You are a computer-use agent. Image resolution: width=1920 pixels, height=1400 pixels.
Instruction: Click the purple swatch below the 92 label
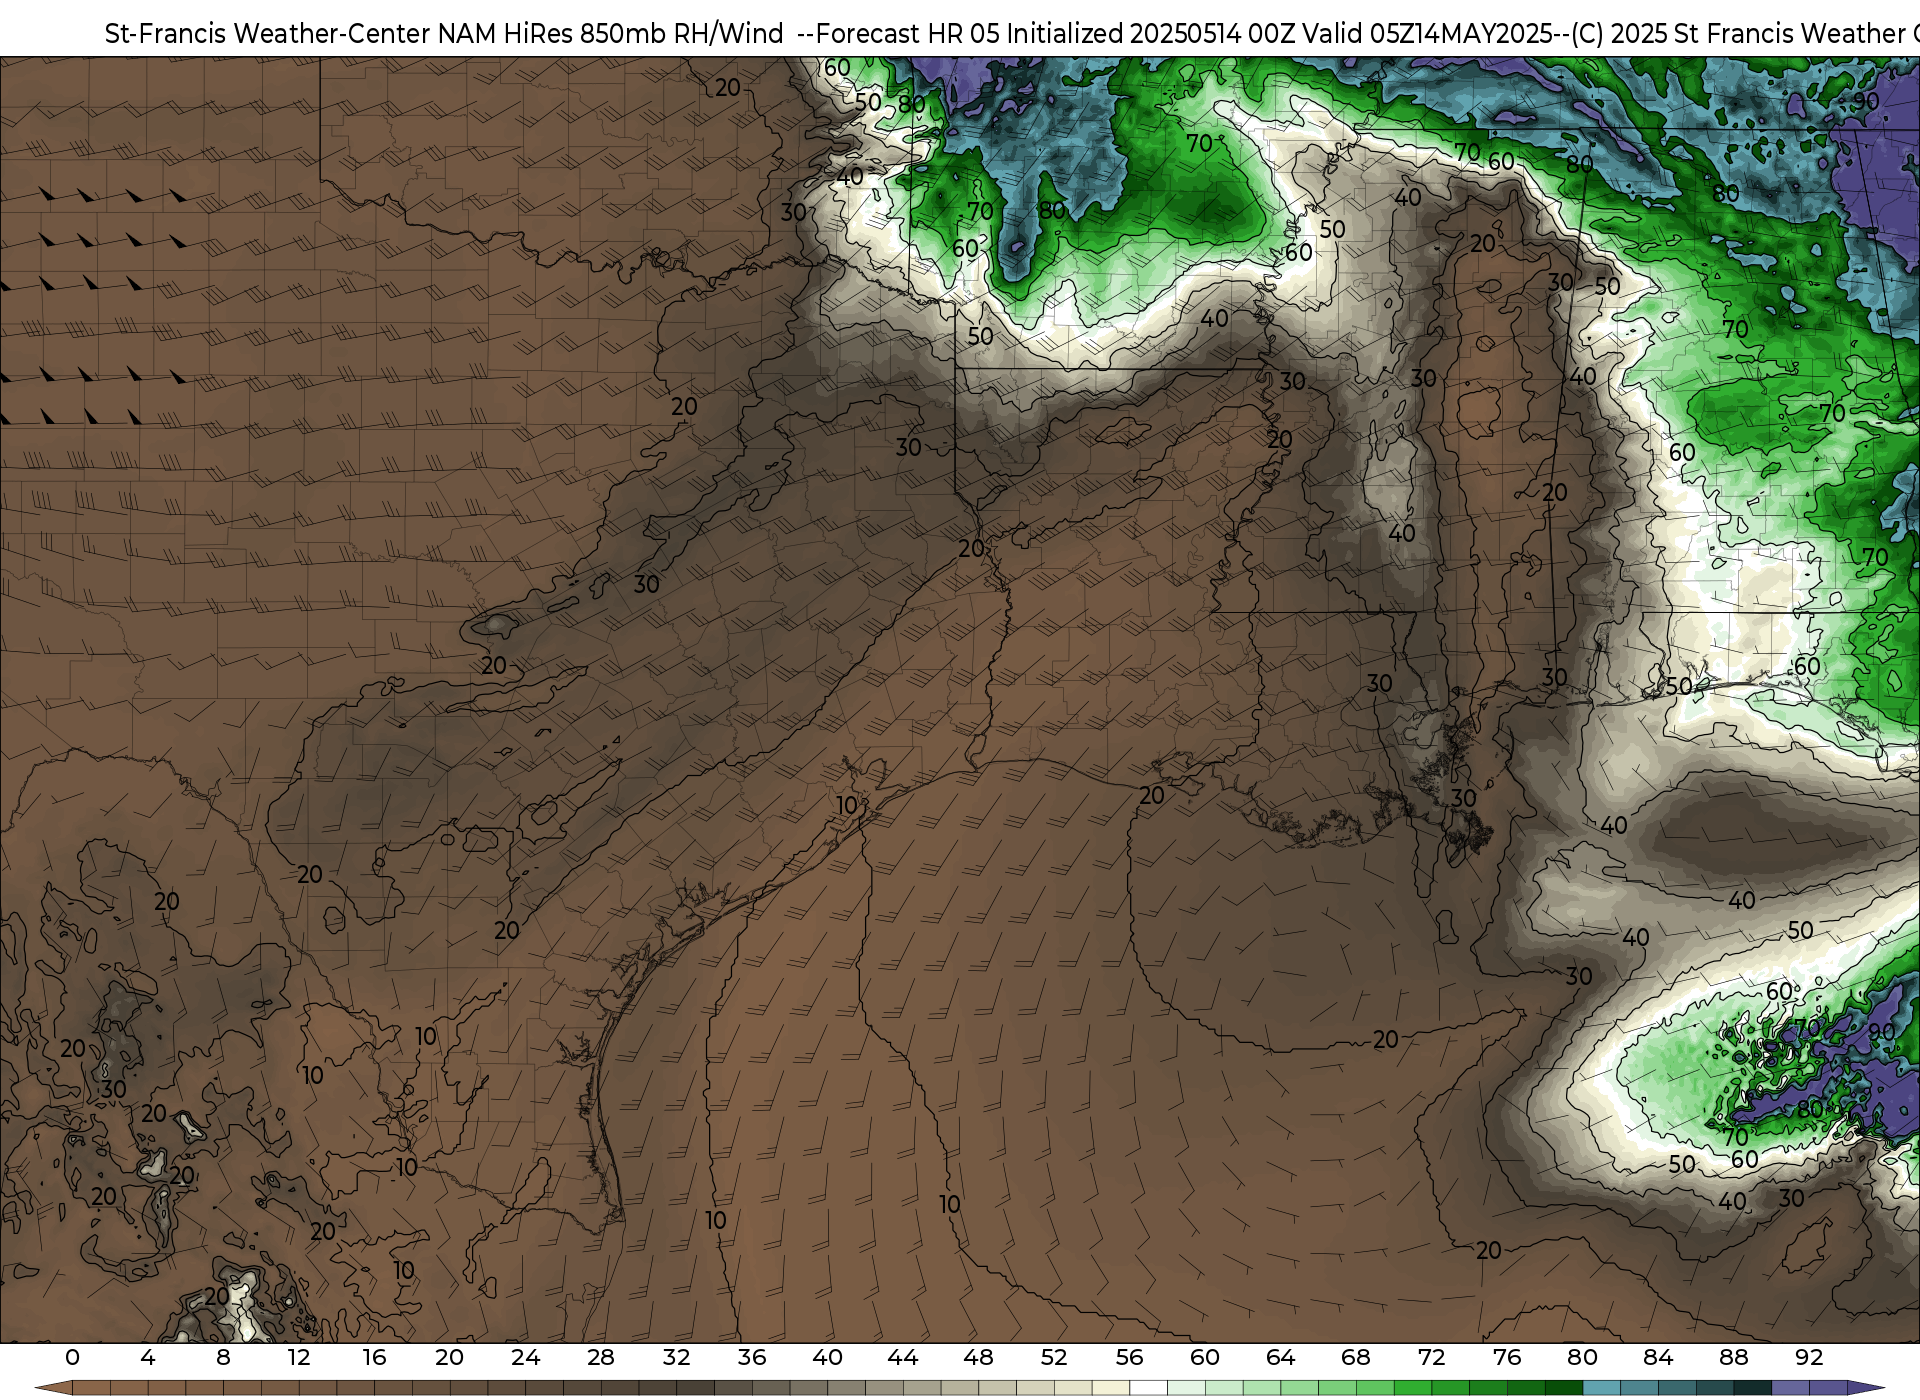pos(1827,1388)
